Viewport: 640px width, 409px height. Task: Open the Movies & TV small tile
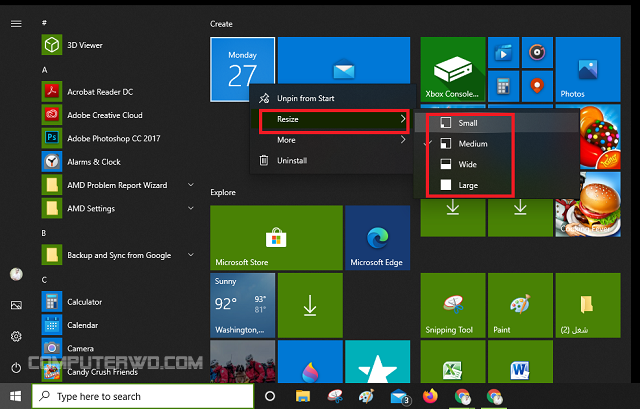pos(503,53)
